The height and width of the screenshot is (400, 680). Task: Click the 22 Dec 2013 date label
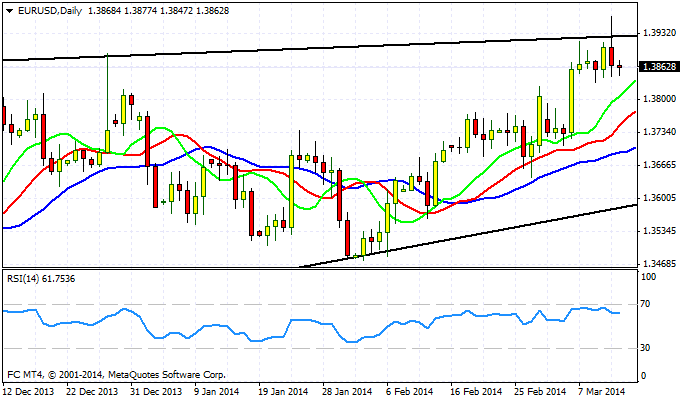(92, 392)
